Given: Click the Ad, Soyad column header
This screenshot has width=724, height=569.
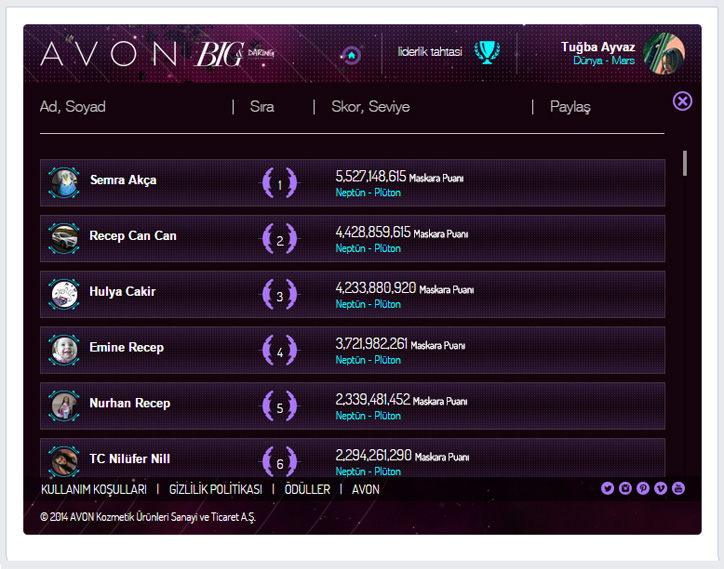Looking at the screenshot, I should [x=72, y=107].
